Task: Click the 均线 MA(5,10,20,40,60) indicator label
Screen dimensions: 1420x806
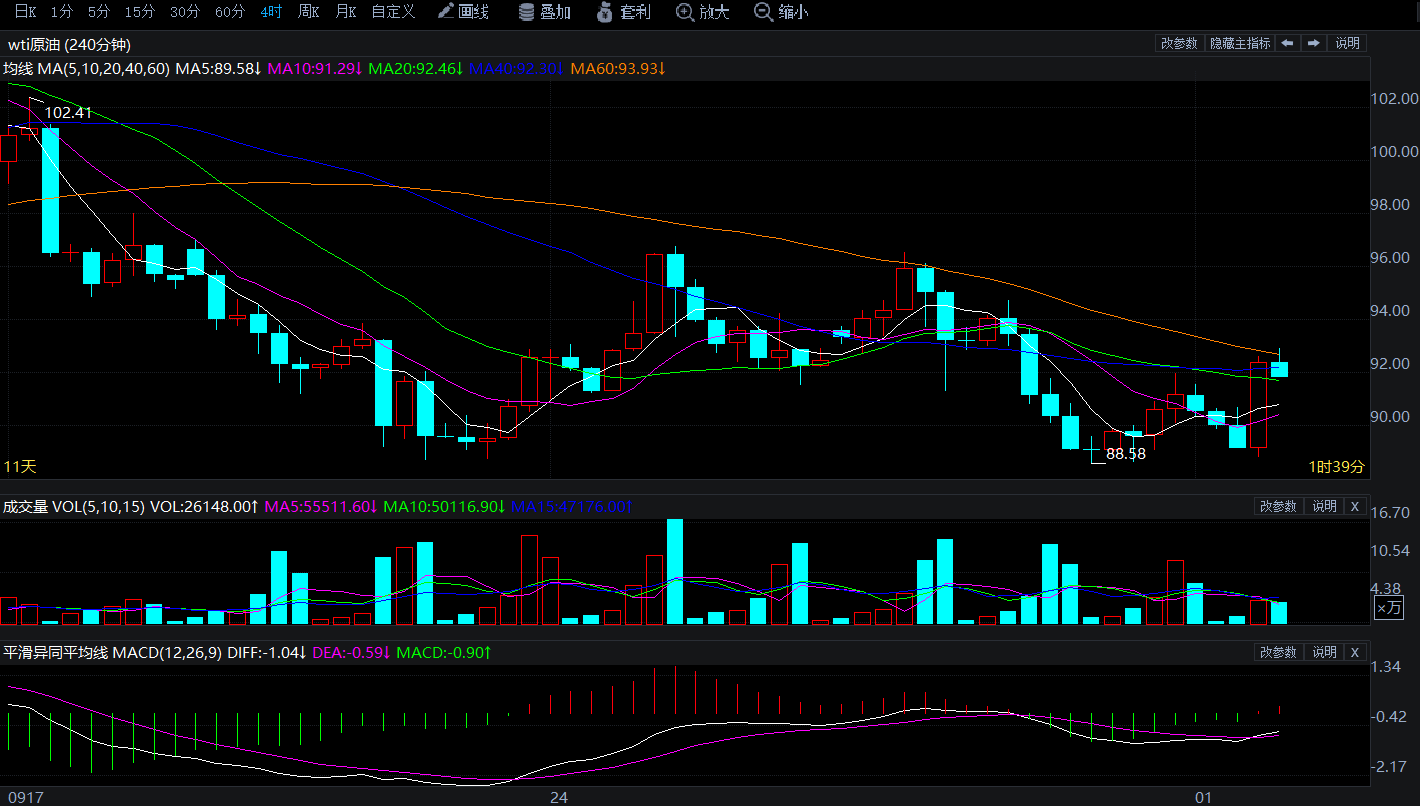Action: click(87, 69)
